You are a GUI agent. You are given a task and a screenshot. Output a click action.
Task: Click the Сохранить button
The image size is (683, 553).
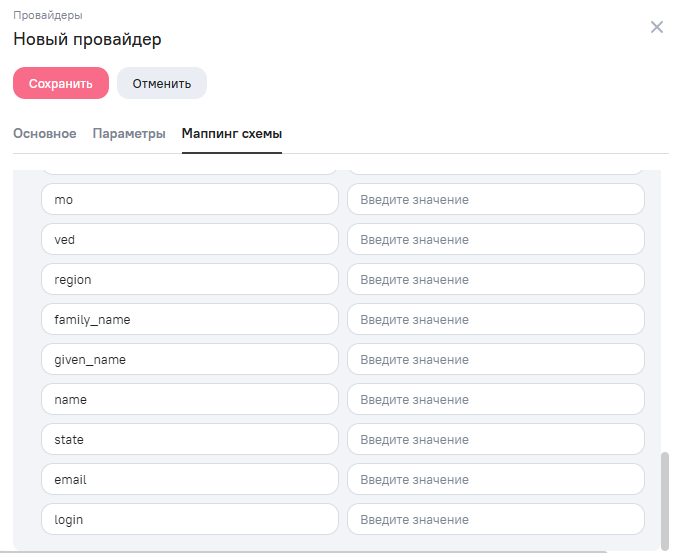60,84
